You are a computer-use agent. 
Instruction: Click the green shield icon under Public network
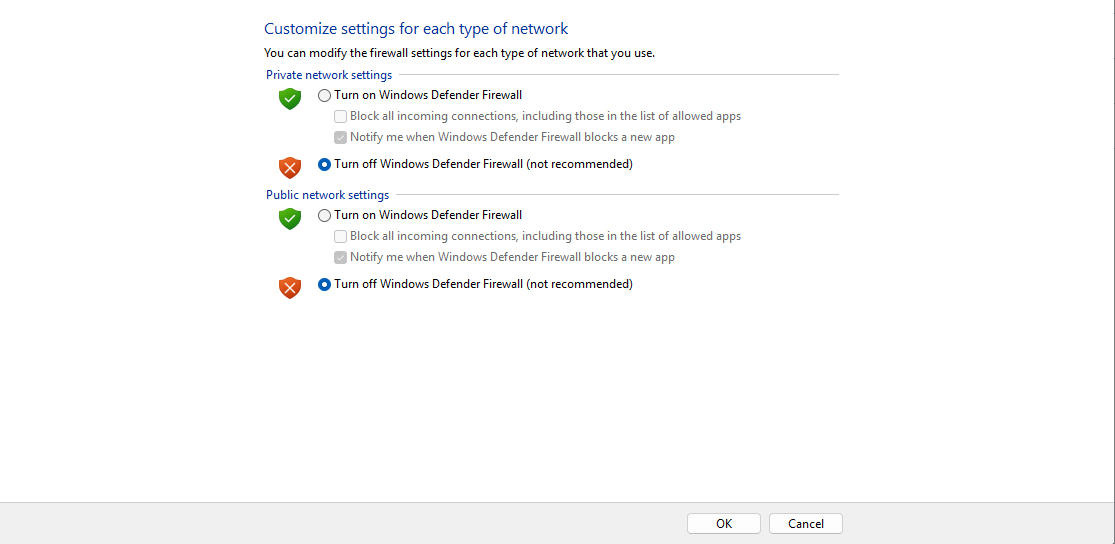pos(289,219)
